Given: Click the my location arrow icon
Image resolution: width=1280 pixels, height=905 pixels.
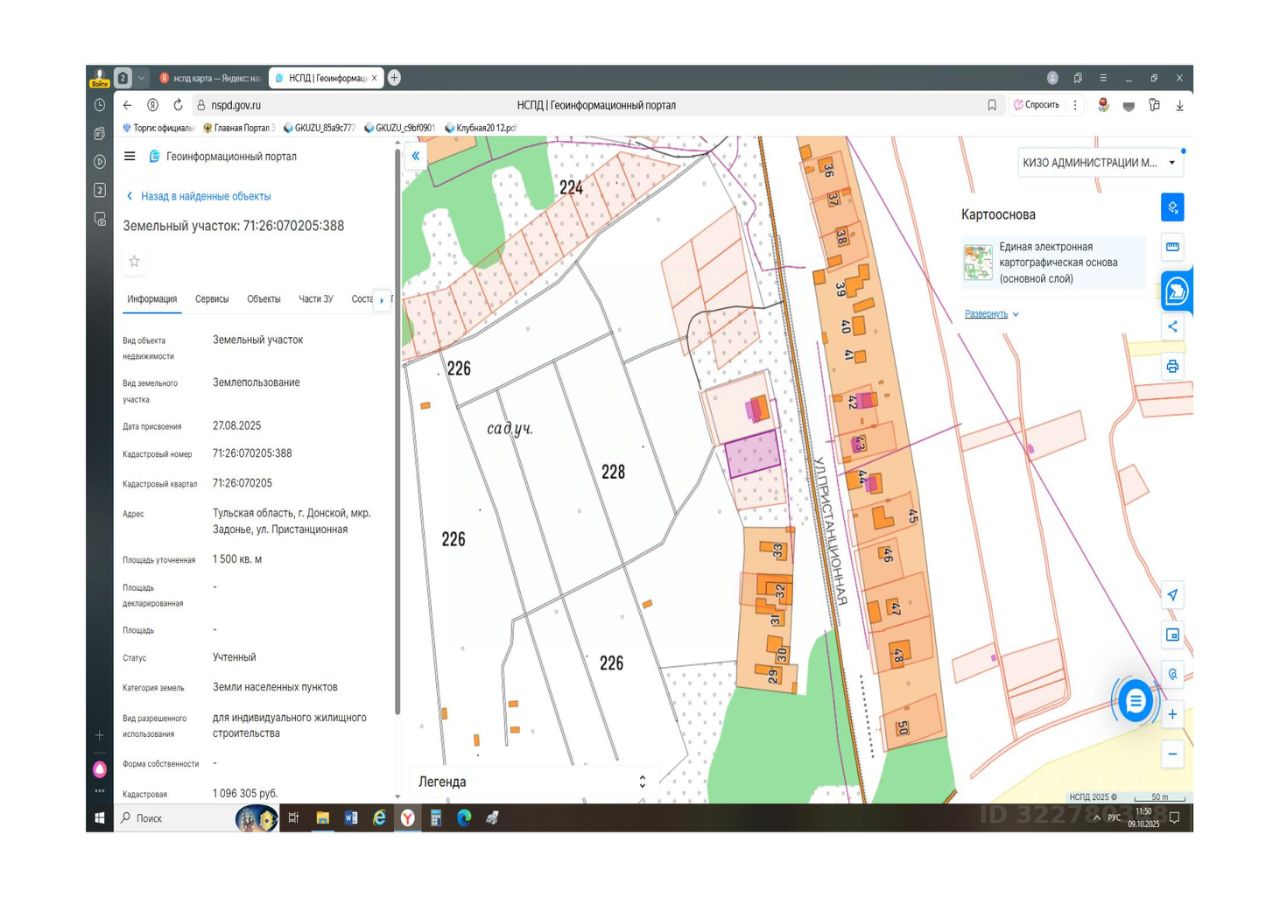Looking at the screenshot, I should pos(1172,595).
